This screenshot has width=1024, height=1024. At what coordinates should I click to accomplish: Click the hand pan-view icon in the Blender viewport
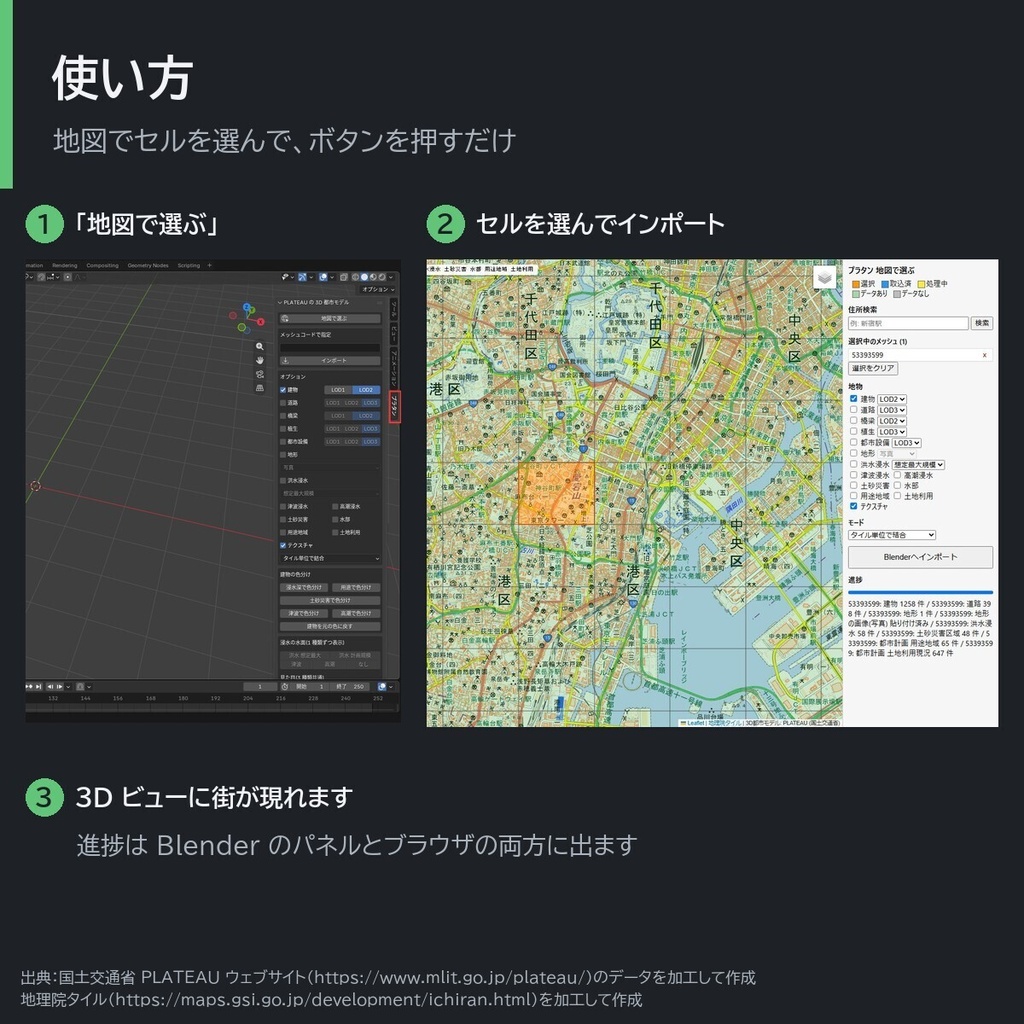tap(260, 360)
